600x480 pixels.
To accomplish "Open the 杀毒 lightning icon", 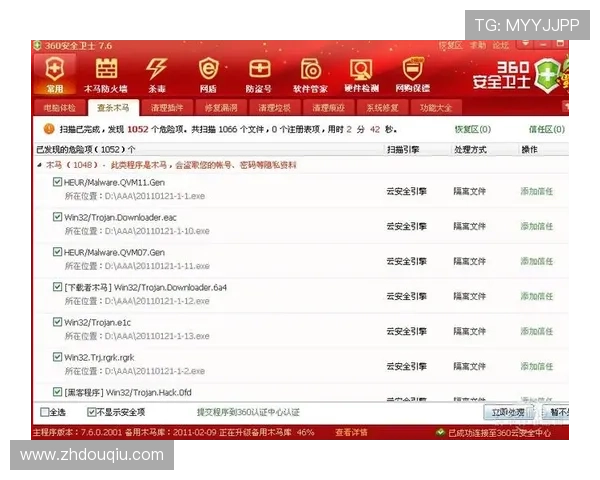I will (157, 75).
